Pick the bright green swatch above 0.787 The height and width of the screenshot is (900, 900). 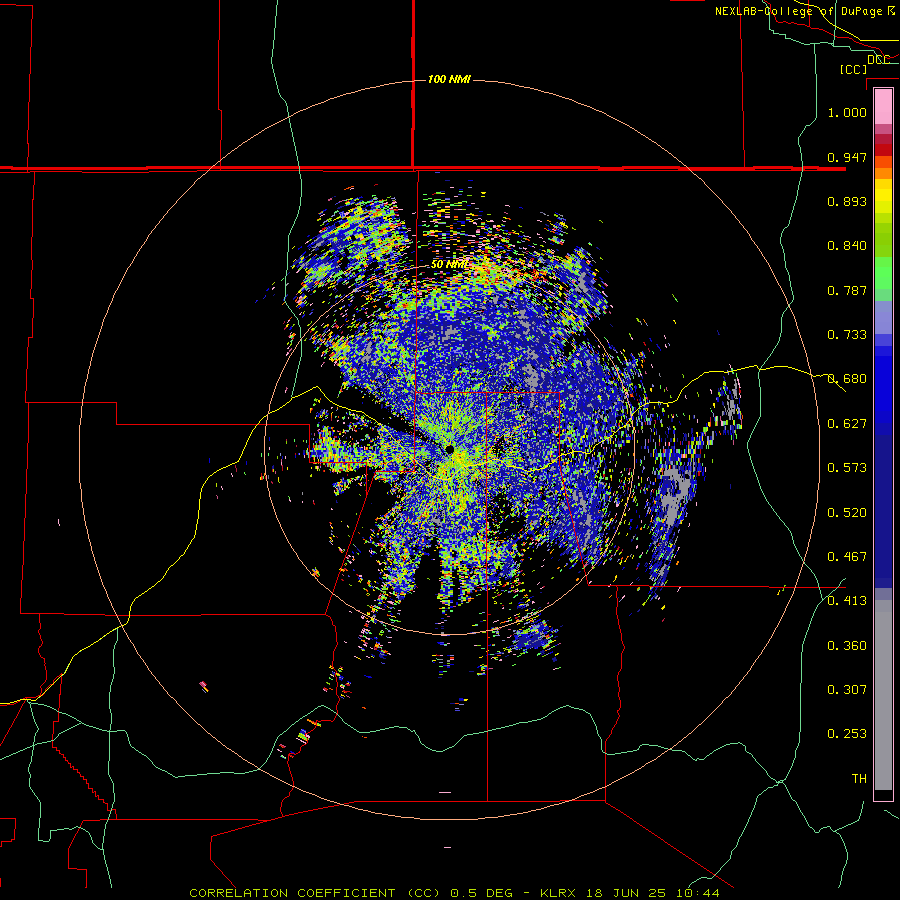coord(883,273)
